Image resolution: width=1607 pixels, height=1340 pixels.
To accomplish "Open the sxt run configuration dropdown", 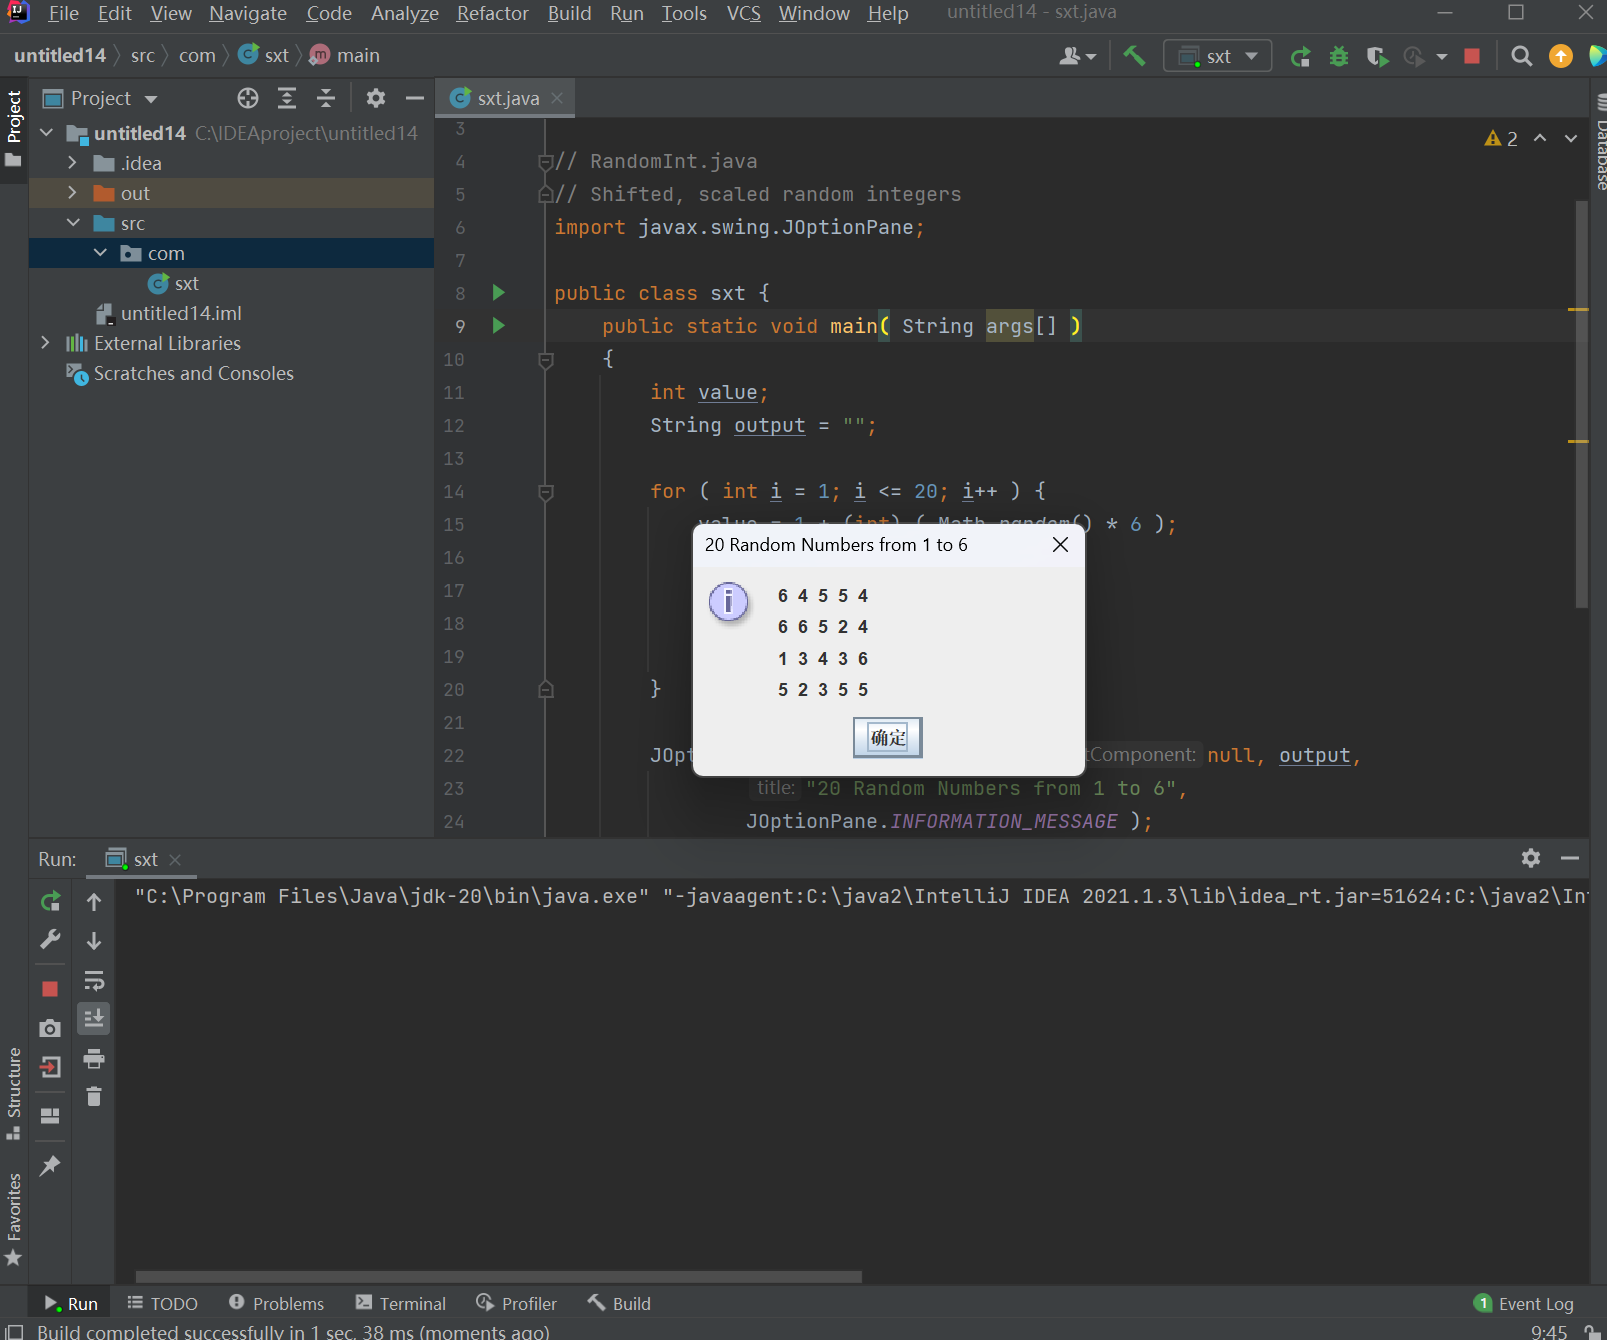I will (1217, 56).
